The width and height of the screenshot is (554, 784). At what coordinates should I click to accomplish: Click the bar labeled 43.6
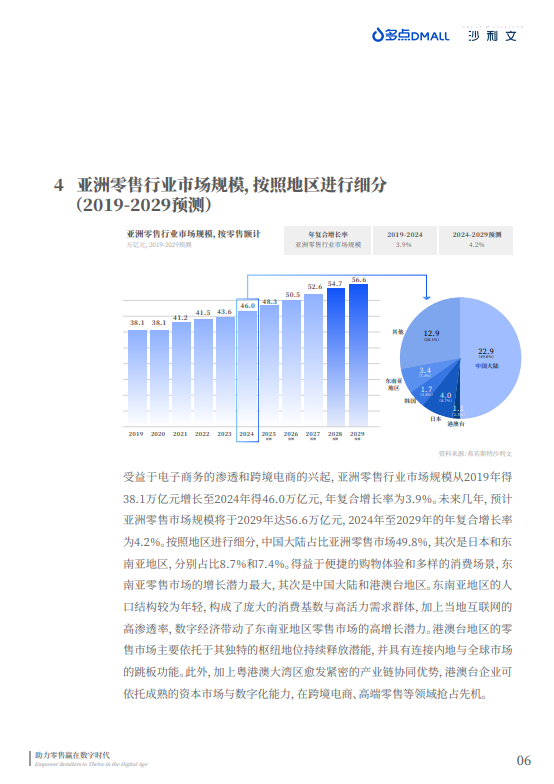click(225, 372)
